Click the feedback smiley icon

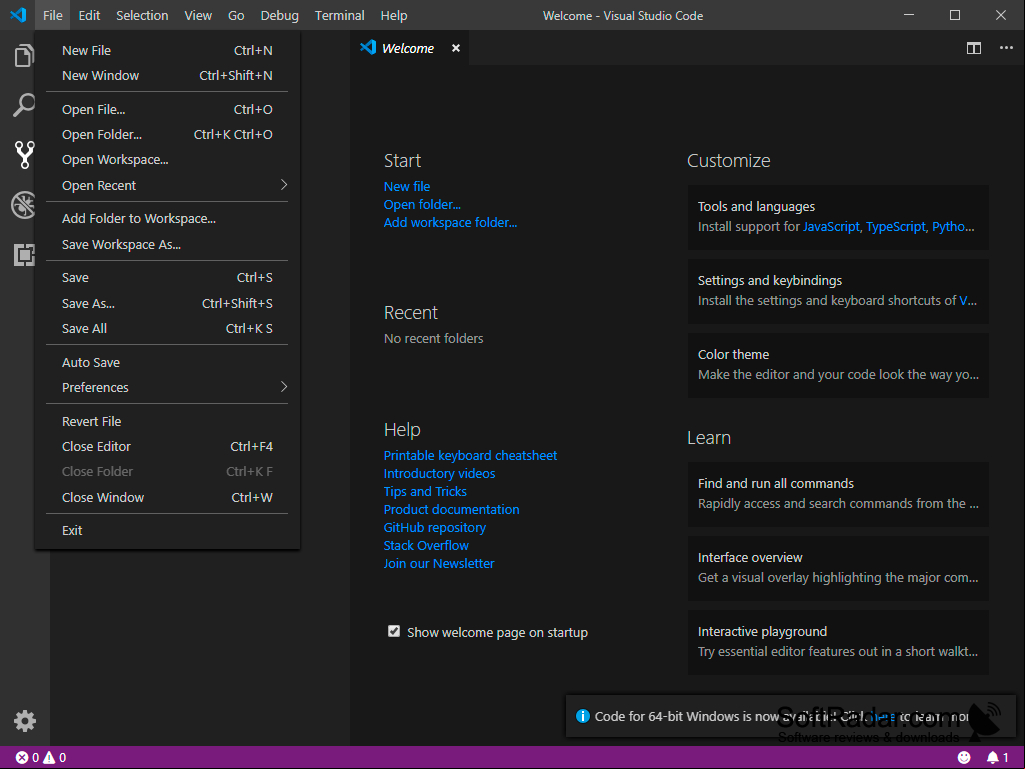[964, 757]
